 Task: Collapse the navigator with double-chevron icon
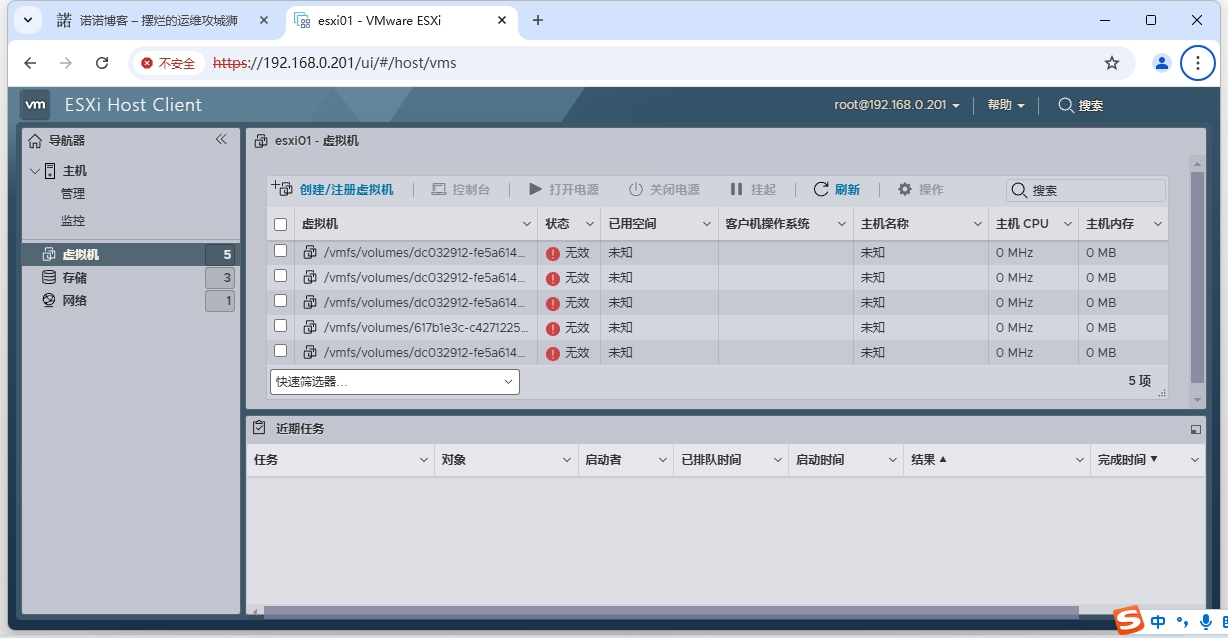pos(222,140)
